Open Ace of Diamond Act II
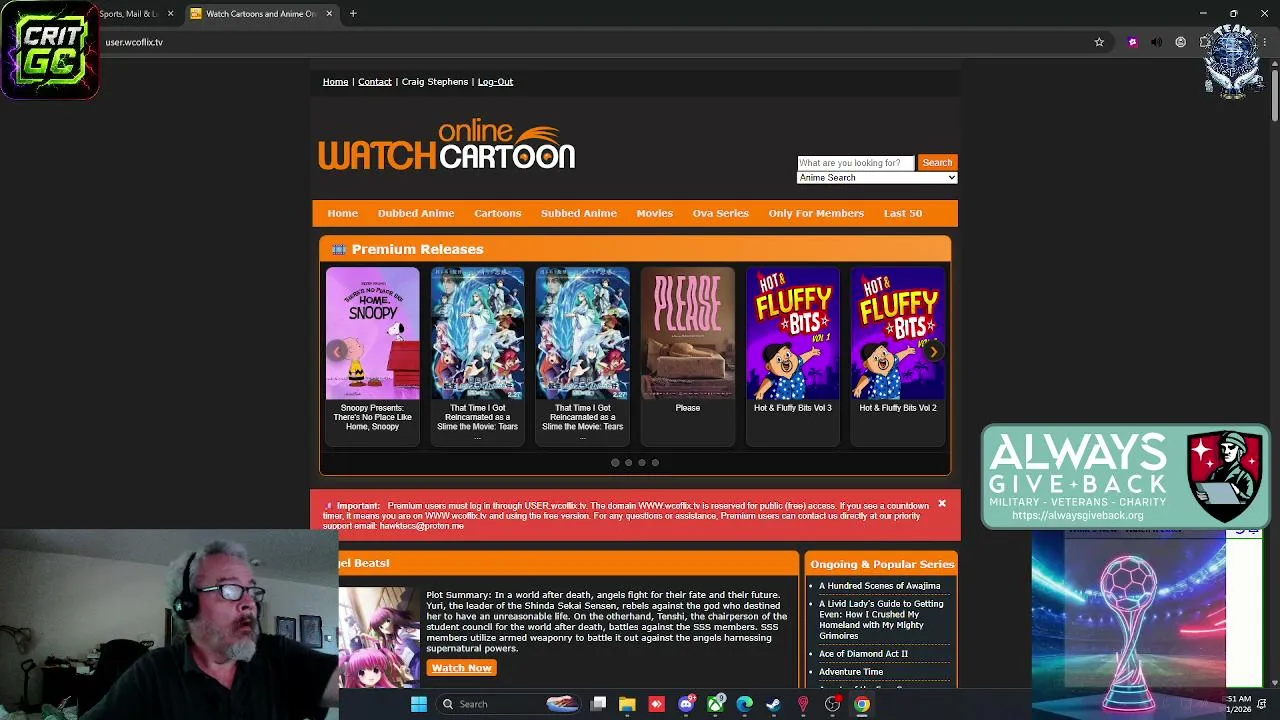 (x=864, y=654)
